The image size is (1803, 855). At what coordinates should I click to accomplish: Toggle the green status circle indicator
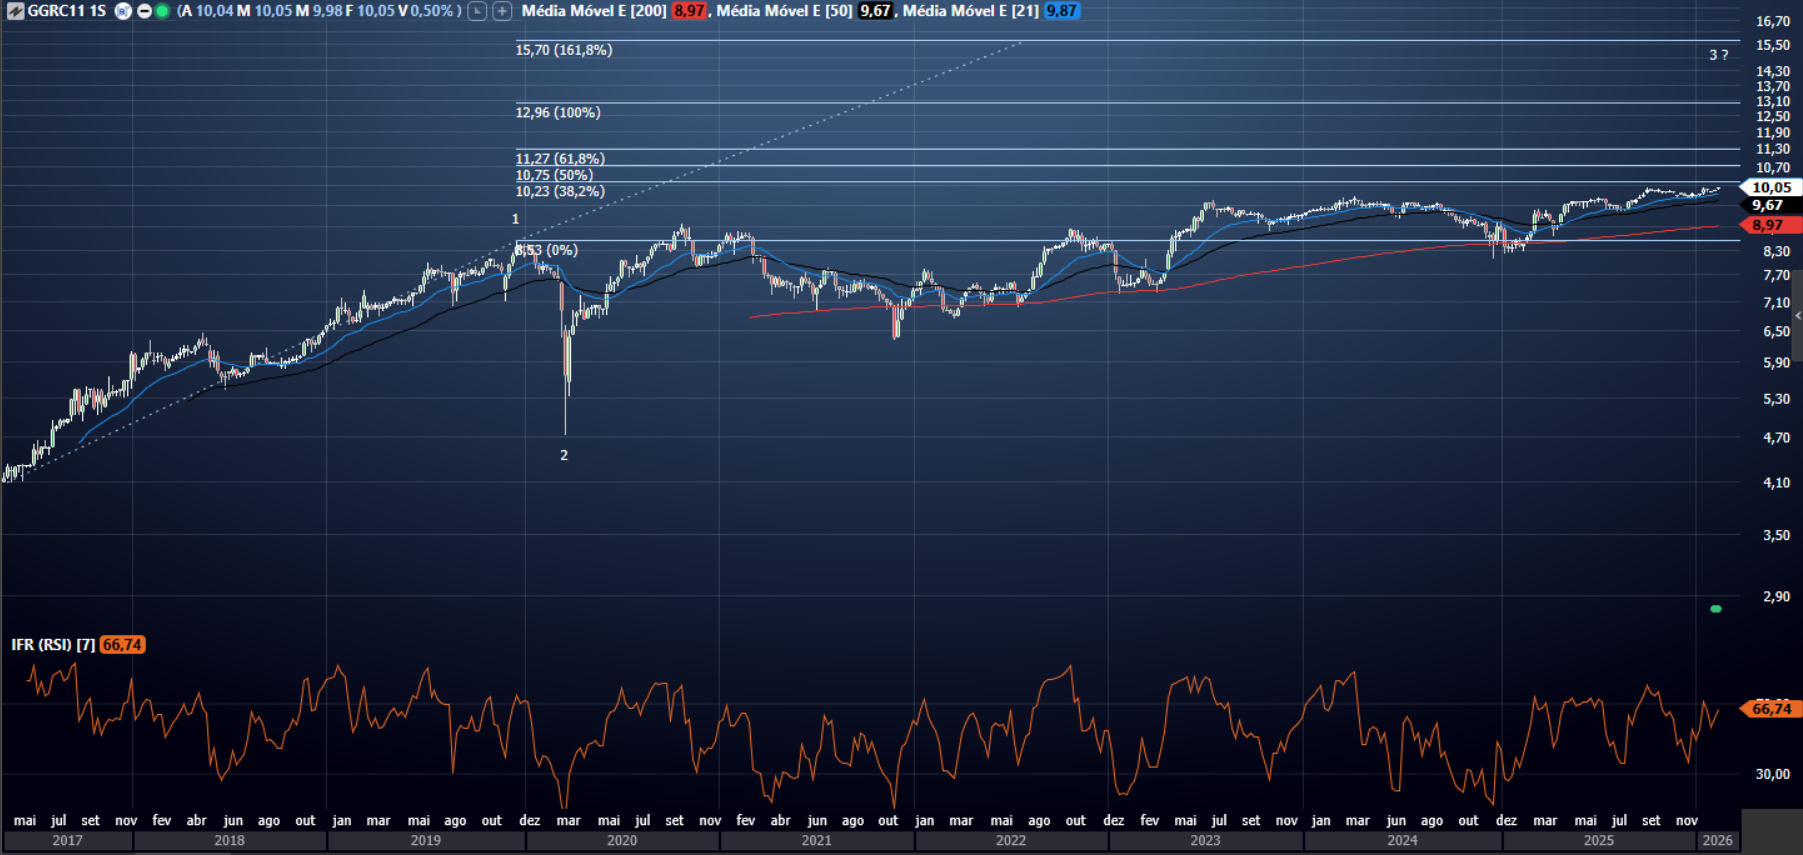(162, 11)
